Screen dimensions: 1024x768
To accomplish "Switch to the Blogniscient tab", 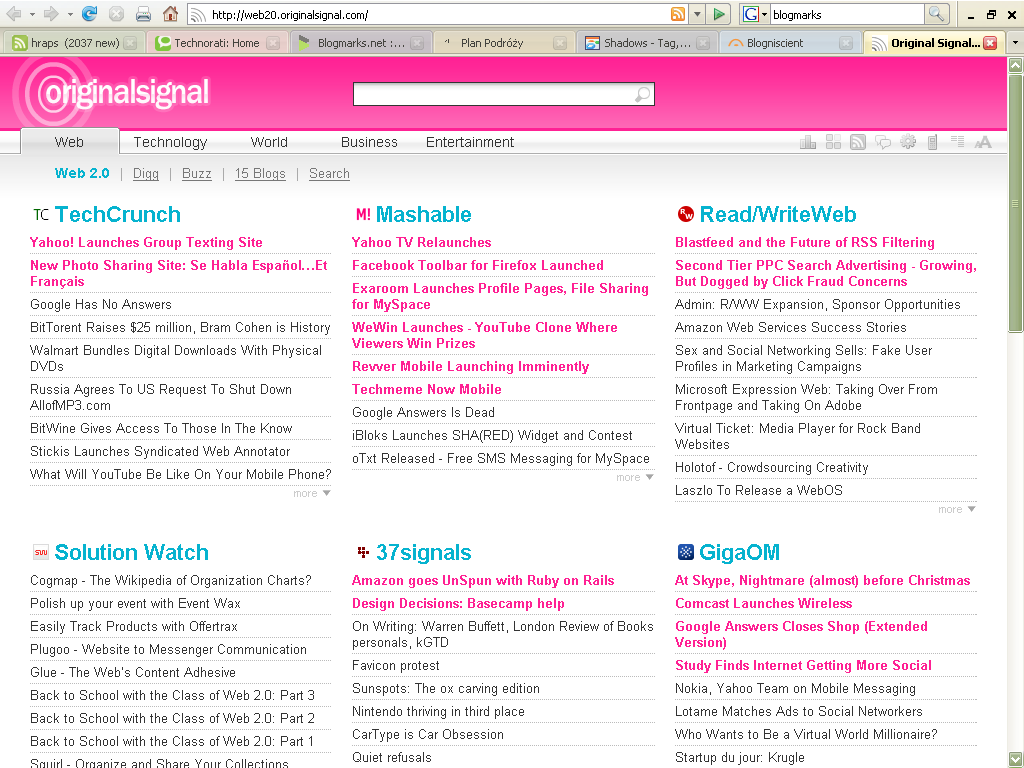I will pyautogui.click(x=791, y=43).
